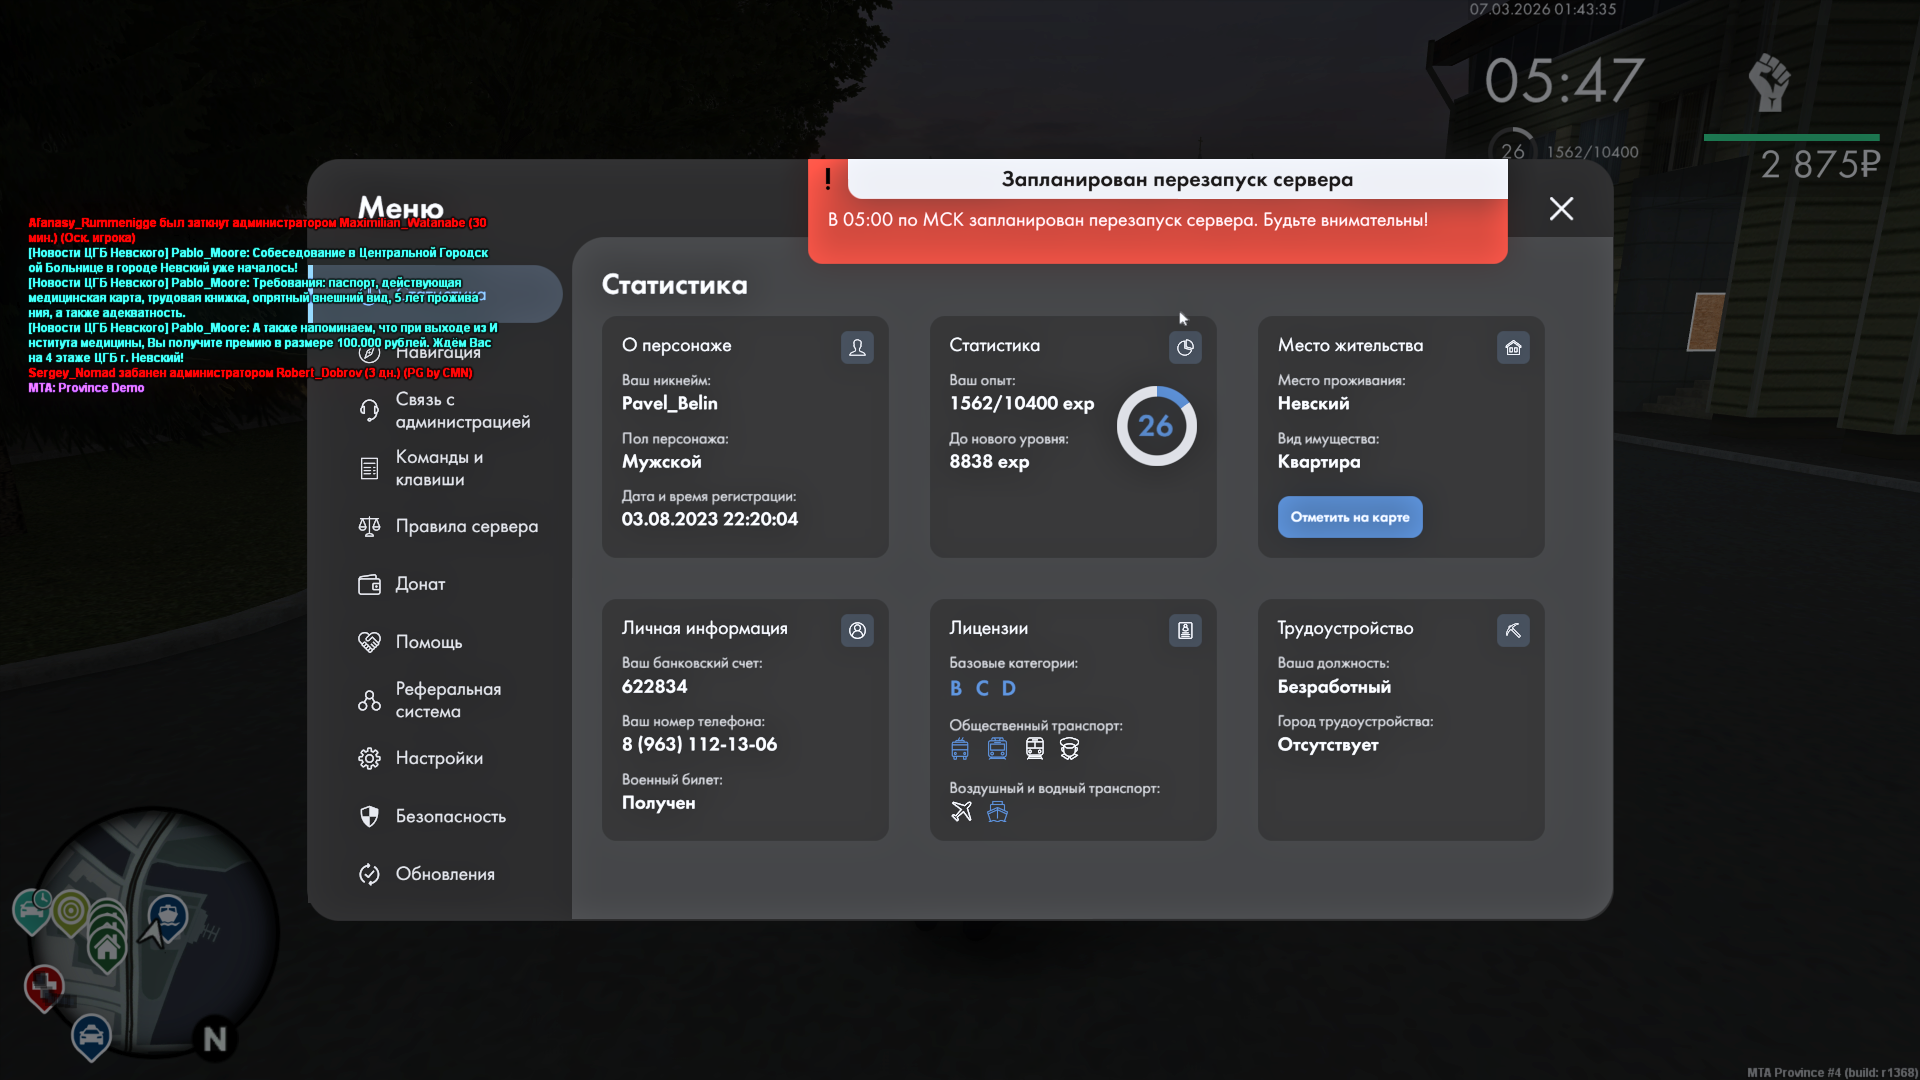Click the airplane license icon

tap(961, 811)
